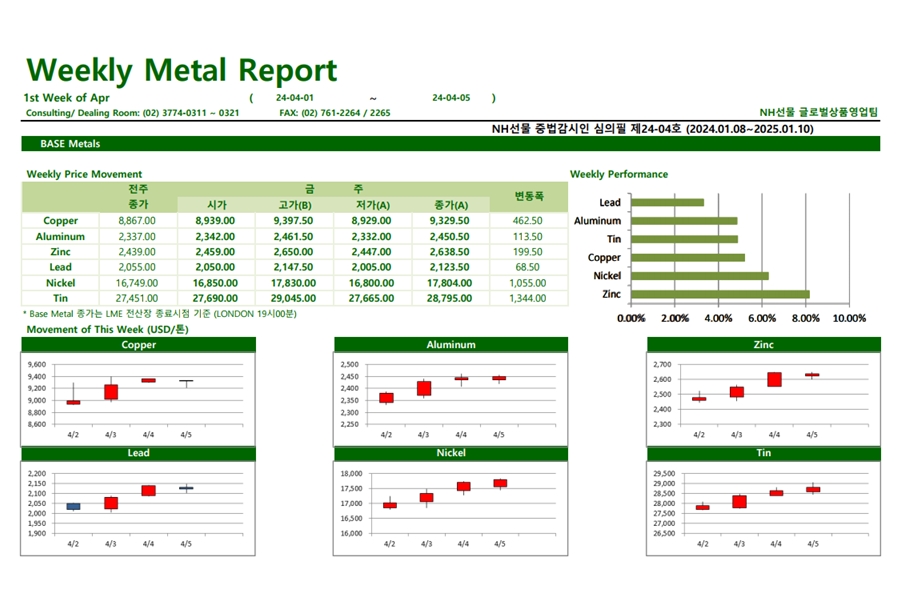Click the Lead chart title bar

click(138, 454)
